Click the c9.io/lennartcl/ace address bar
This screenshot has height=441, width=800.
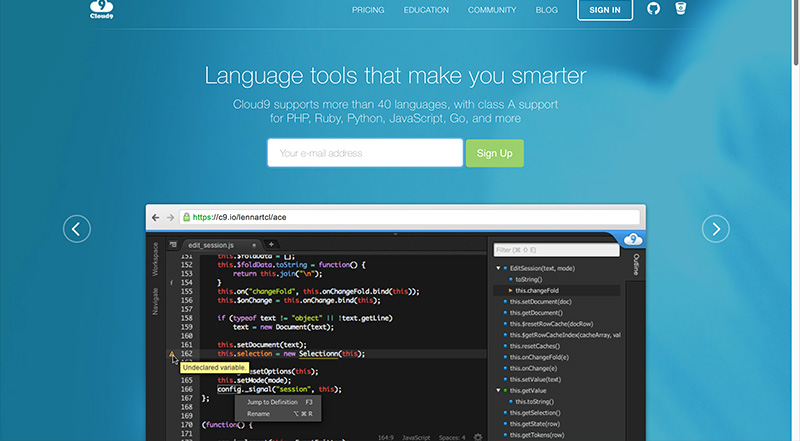(410, 217)
